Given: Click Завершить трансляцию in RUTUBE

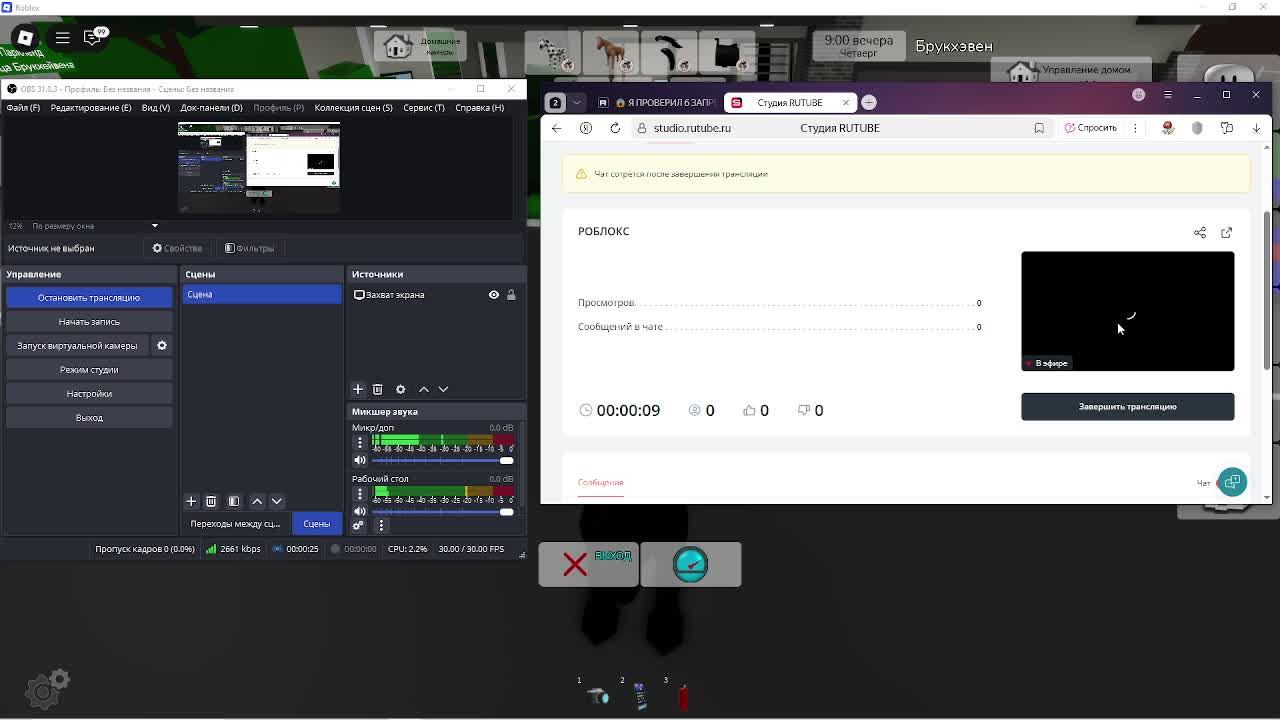Looking at the screenshot, I should pyautogui.click(x=1127, y=407).
